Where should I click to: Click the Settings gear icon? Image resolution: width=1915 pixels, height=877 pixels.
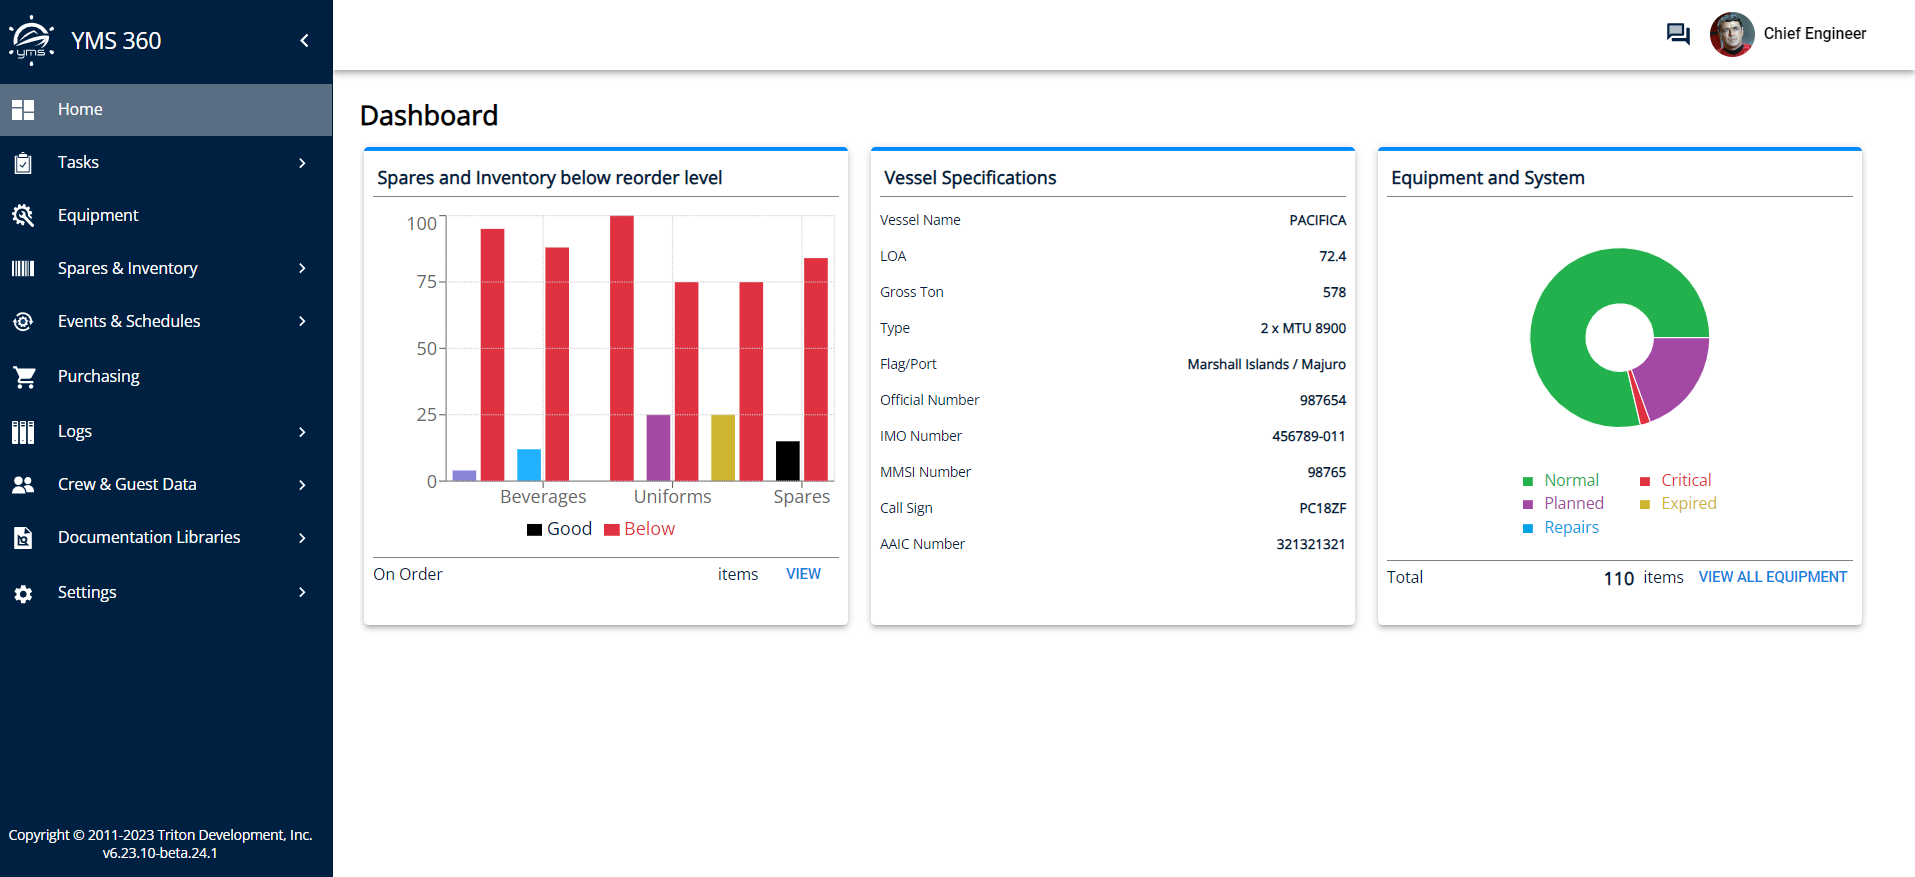(x=23, y=593)
